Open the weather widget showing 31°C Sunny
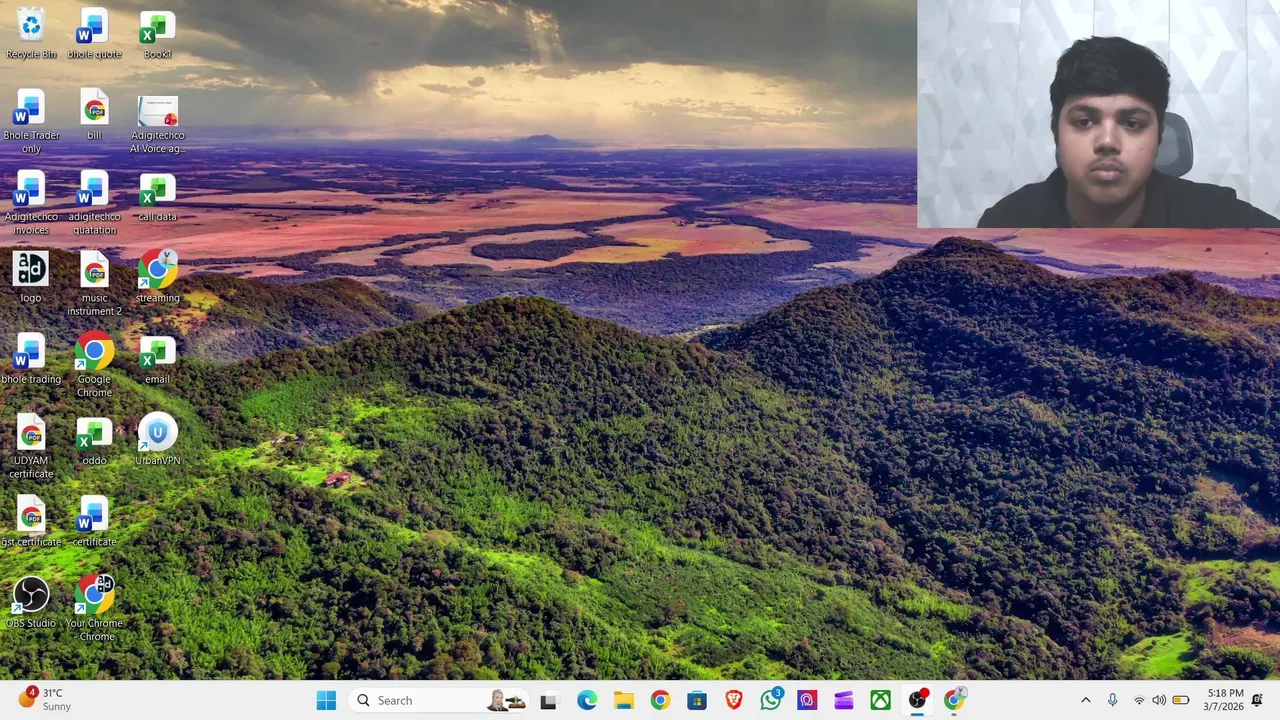 pos(47,699)
